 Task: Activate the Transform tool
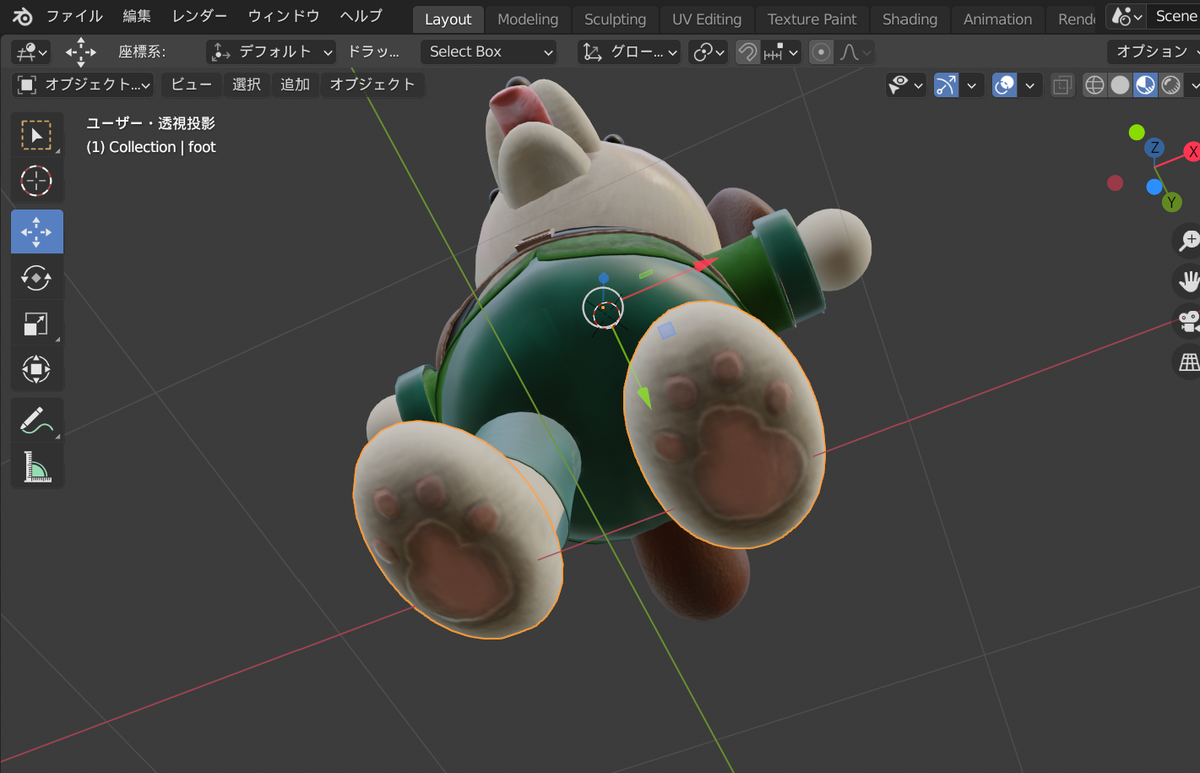coord(37,370)
